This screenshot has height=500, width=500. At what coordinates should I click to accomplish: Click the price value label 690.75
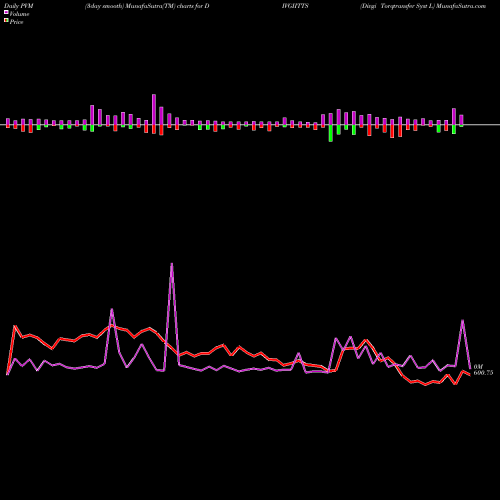pos(483,373)
